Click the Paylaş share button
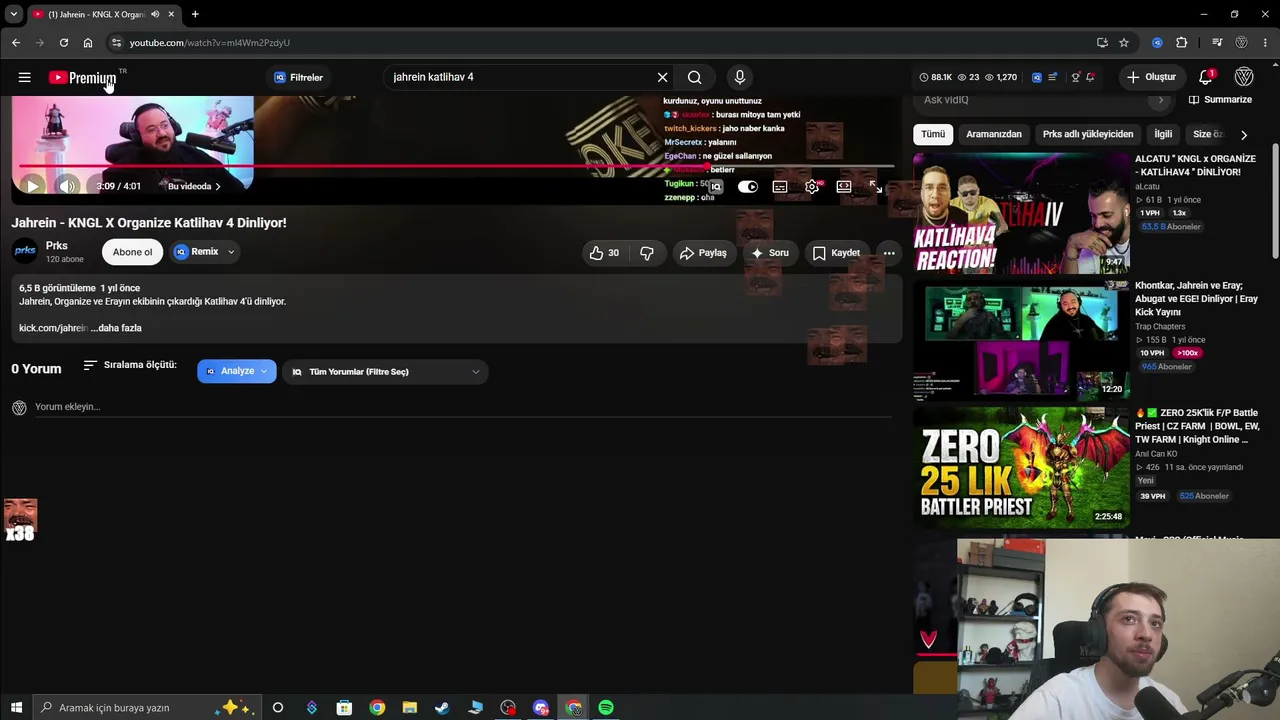The width and height of the screenshot is (1280, 720). tap(703, 253)
